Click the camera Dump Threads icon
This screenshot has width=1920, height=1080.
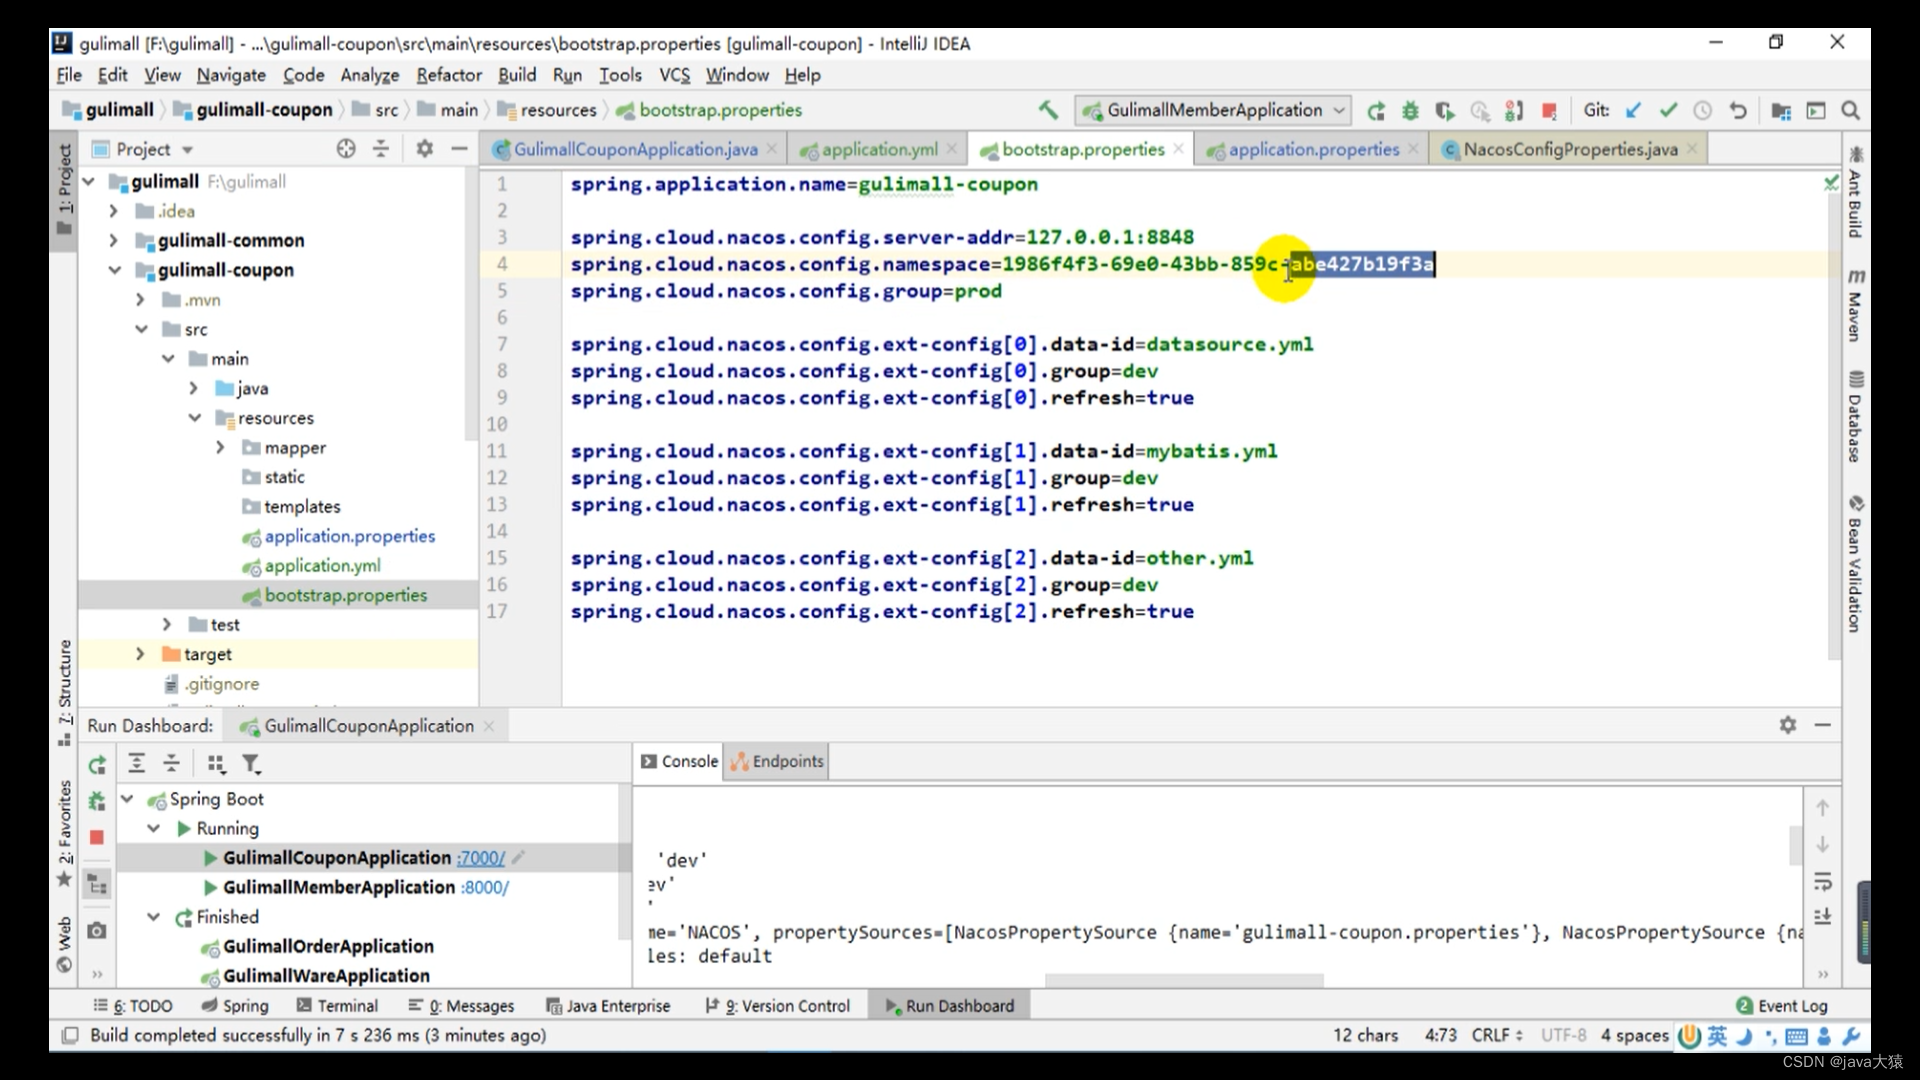[97, 931]
